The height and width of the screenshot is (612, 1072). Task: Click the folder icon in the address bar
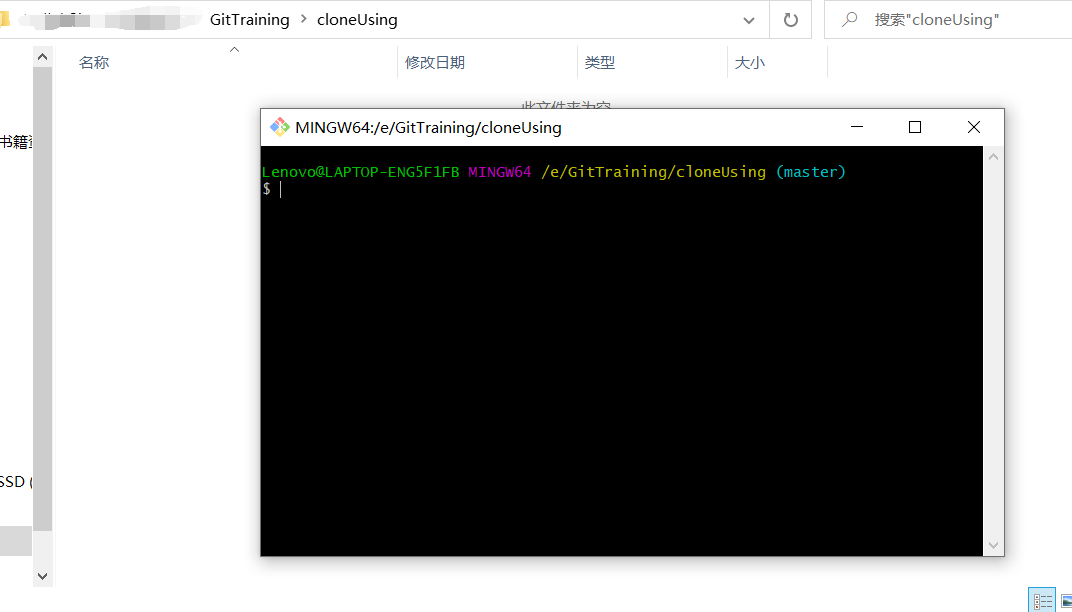pos(5,20)
